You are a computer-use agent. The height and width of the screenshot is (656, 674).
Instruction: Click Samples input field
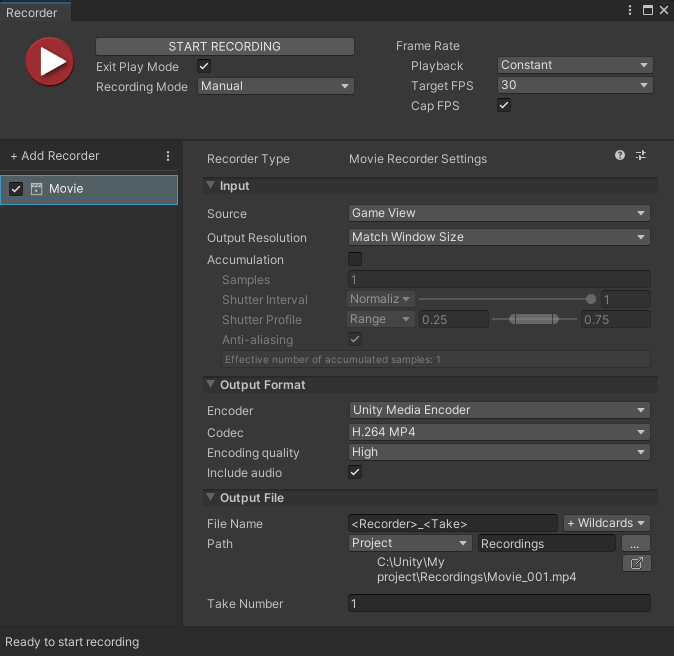(x=499, y=279)
